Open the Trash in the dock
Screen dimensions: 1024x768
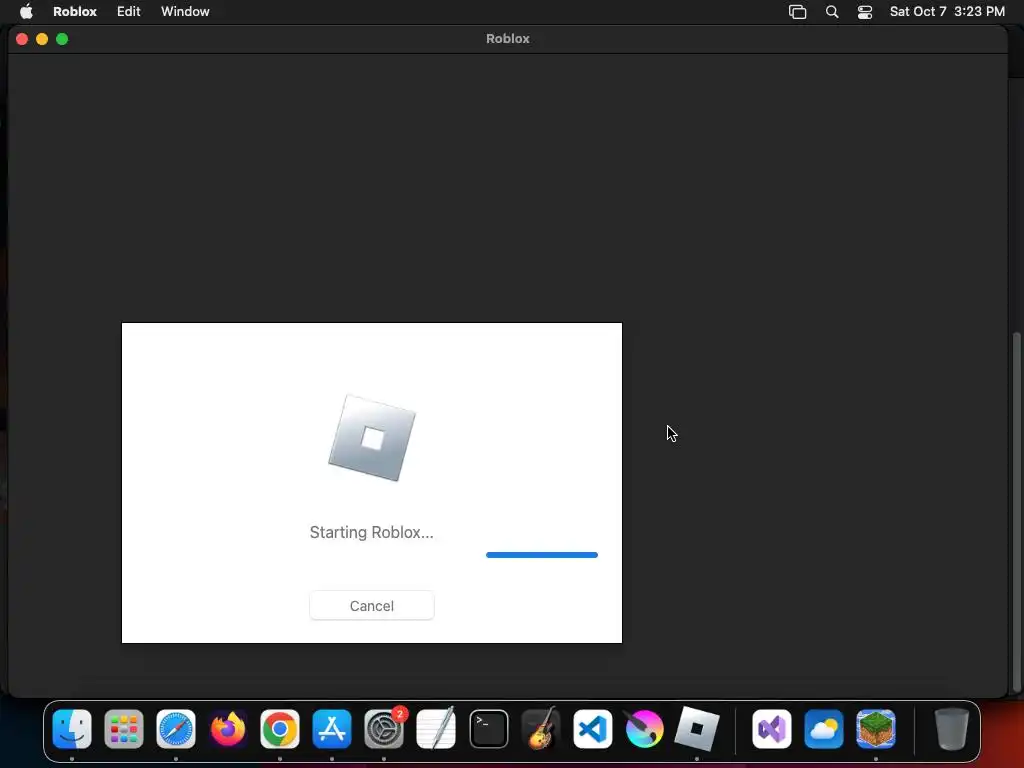[952, 729]
